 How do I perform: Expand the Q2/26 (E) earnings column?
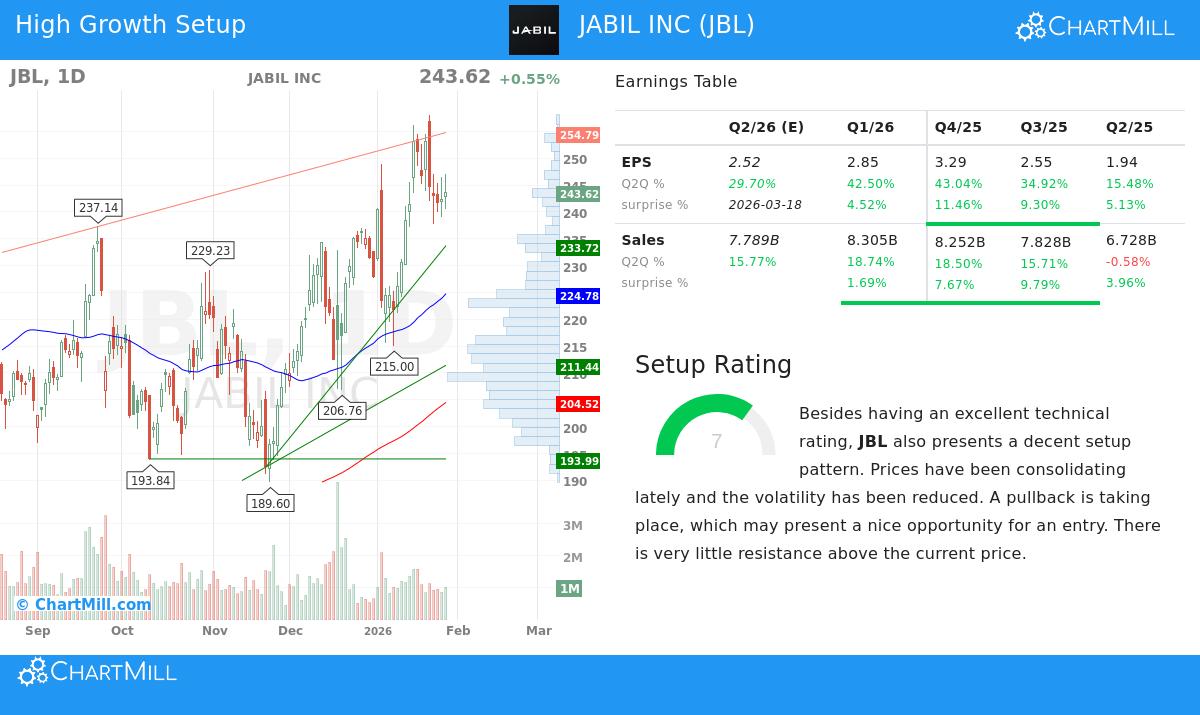coord(766,127)
